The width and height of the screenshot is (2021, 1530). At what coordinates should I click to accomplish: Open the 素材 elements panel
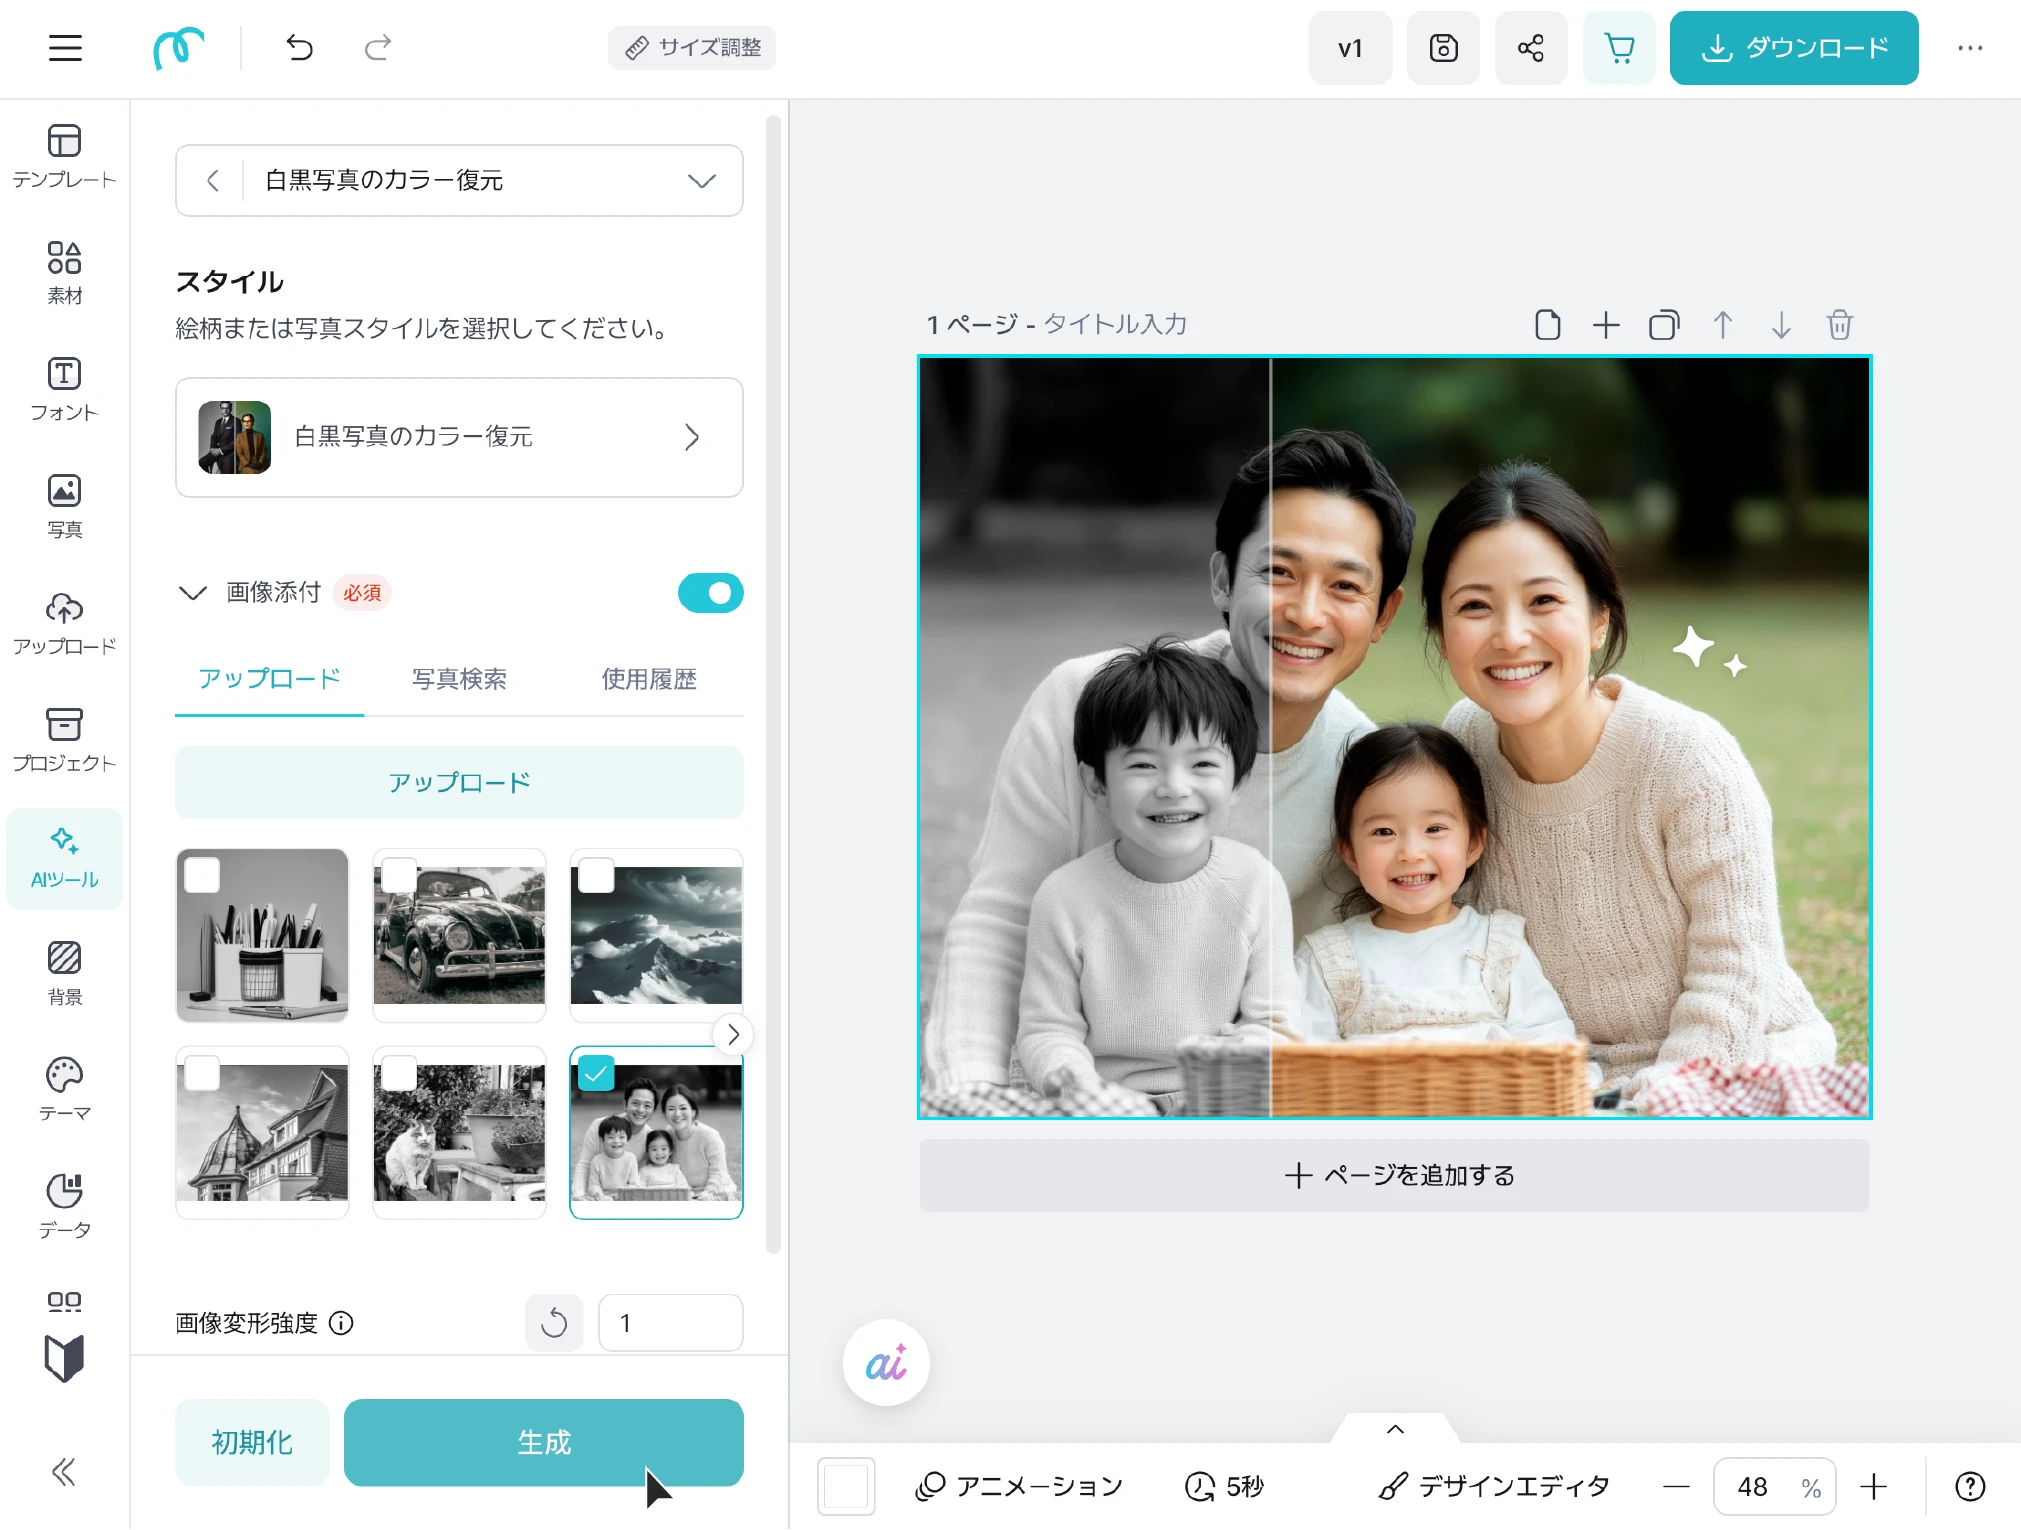(x=65, y=272)
